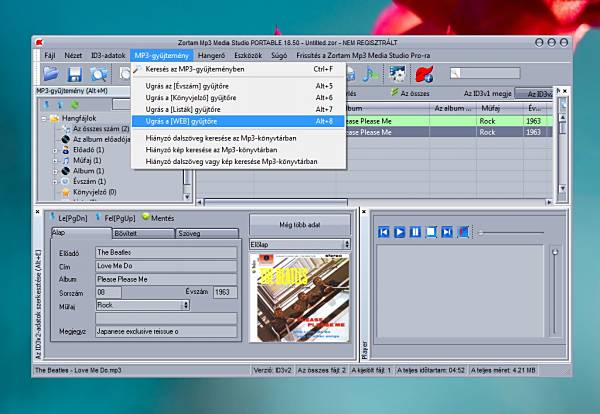Click the player's play button
600x414 pixels.
pos(399,232)
